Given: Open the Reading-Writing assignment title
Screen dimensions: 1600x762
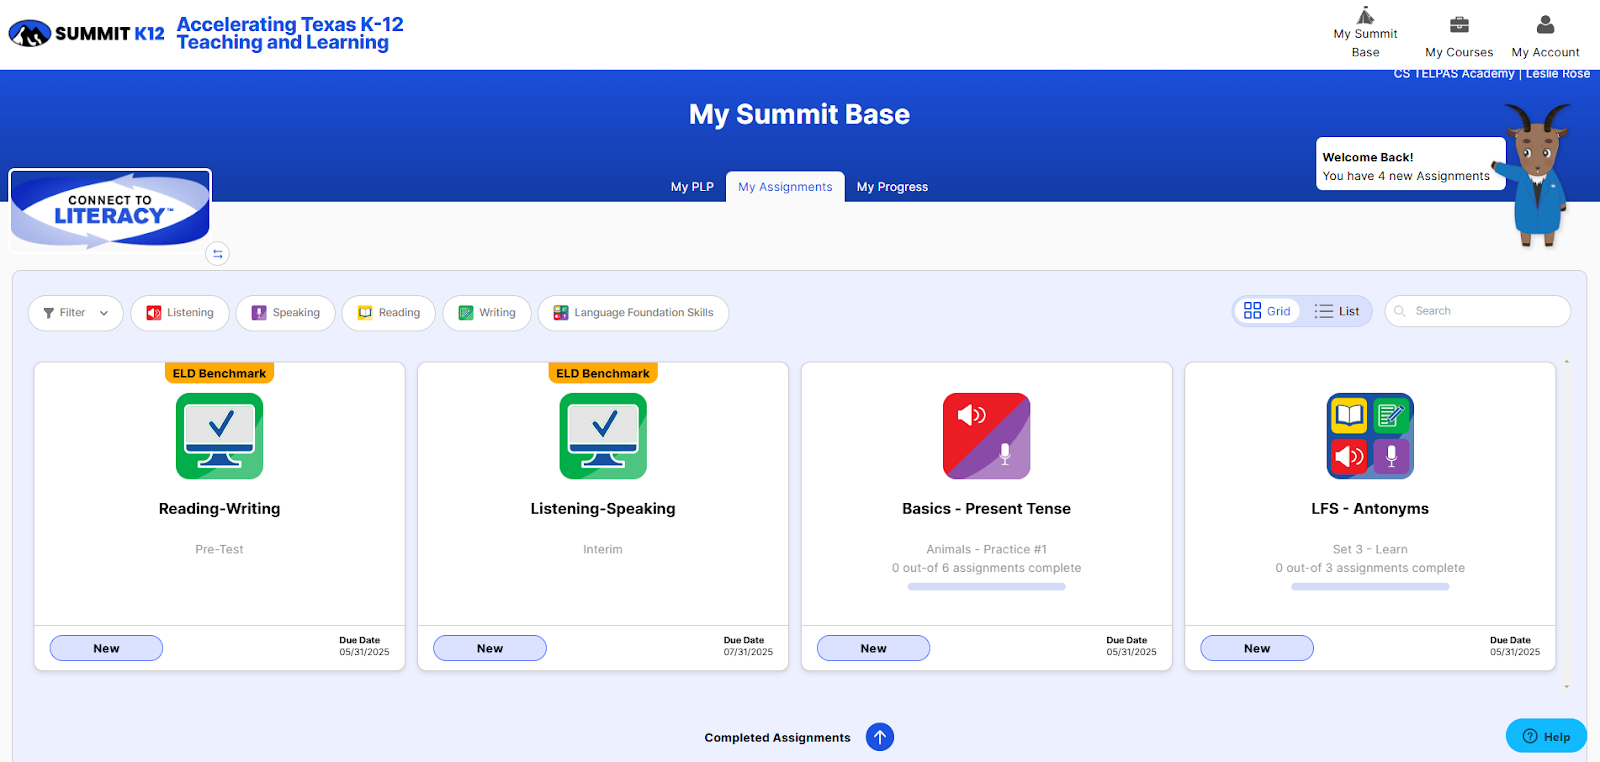Looking at the screenshot, I should pyautogui.click(x=220, y=509).
